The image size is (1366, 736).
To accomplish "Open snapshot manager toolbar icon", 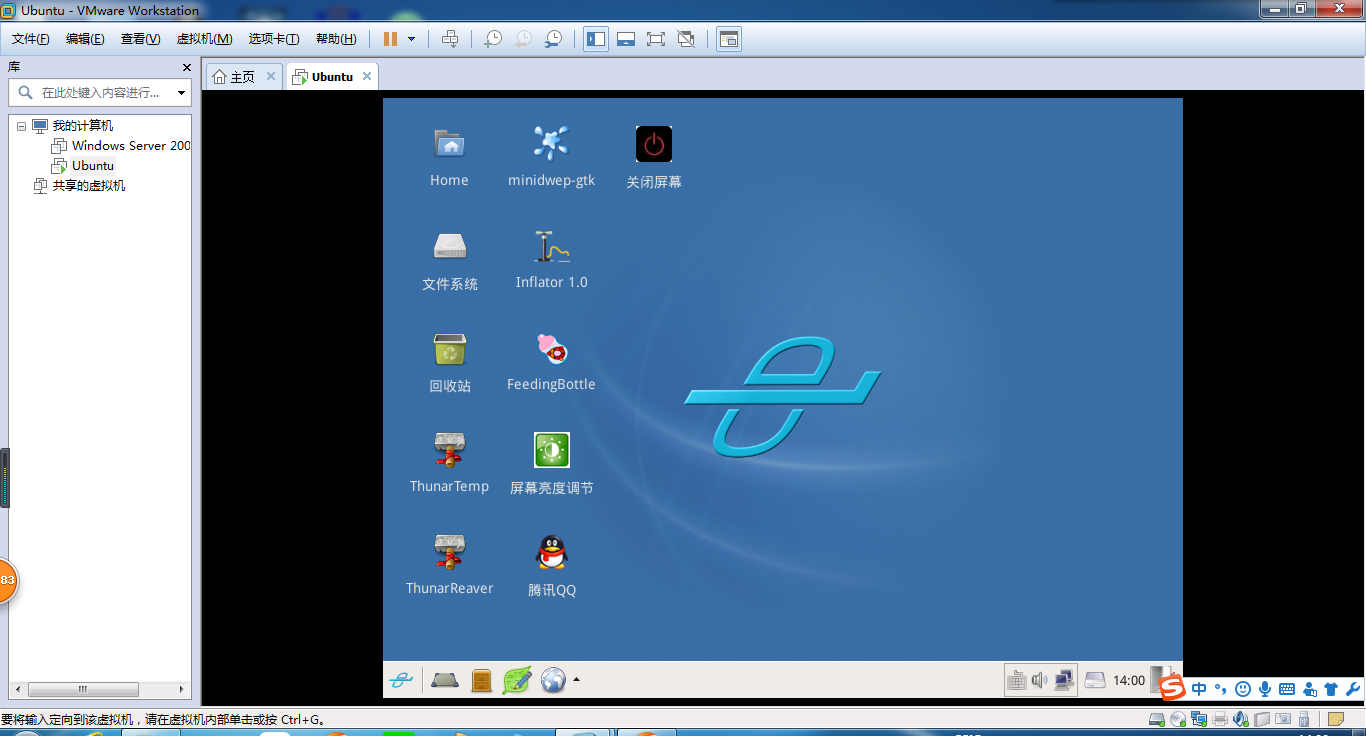I will 553,39.
